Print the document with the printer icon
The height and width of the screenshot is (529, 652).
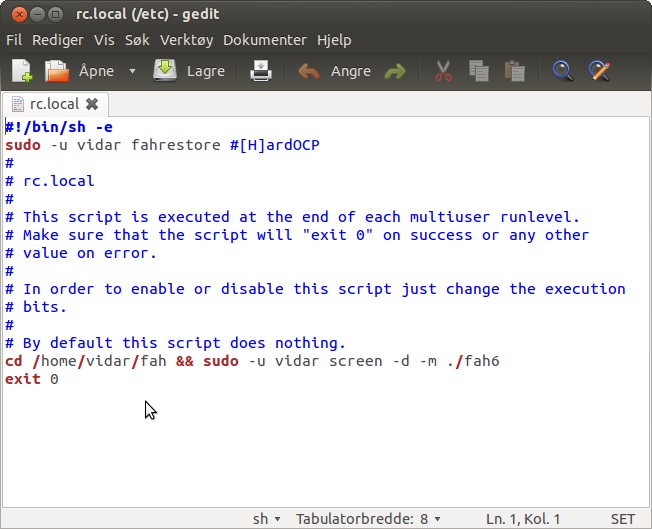pyautogui.click(x=261, y=71)
